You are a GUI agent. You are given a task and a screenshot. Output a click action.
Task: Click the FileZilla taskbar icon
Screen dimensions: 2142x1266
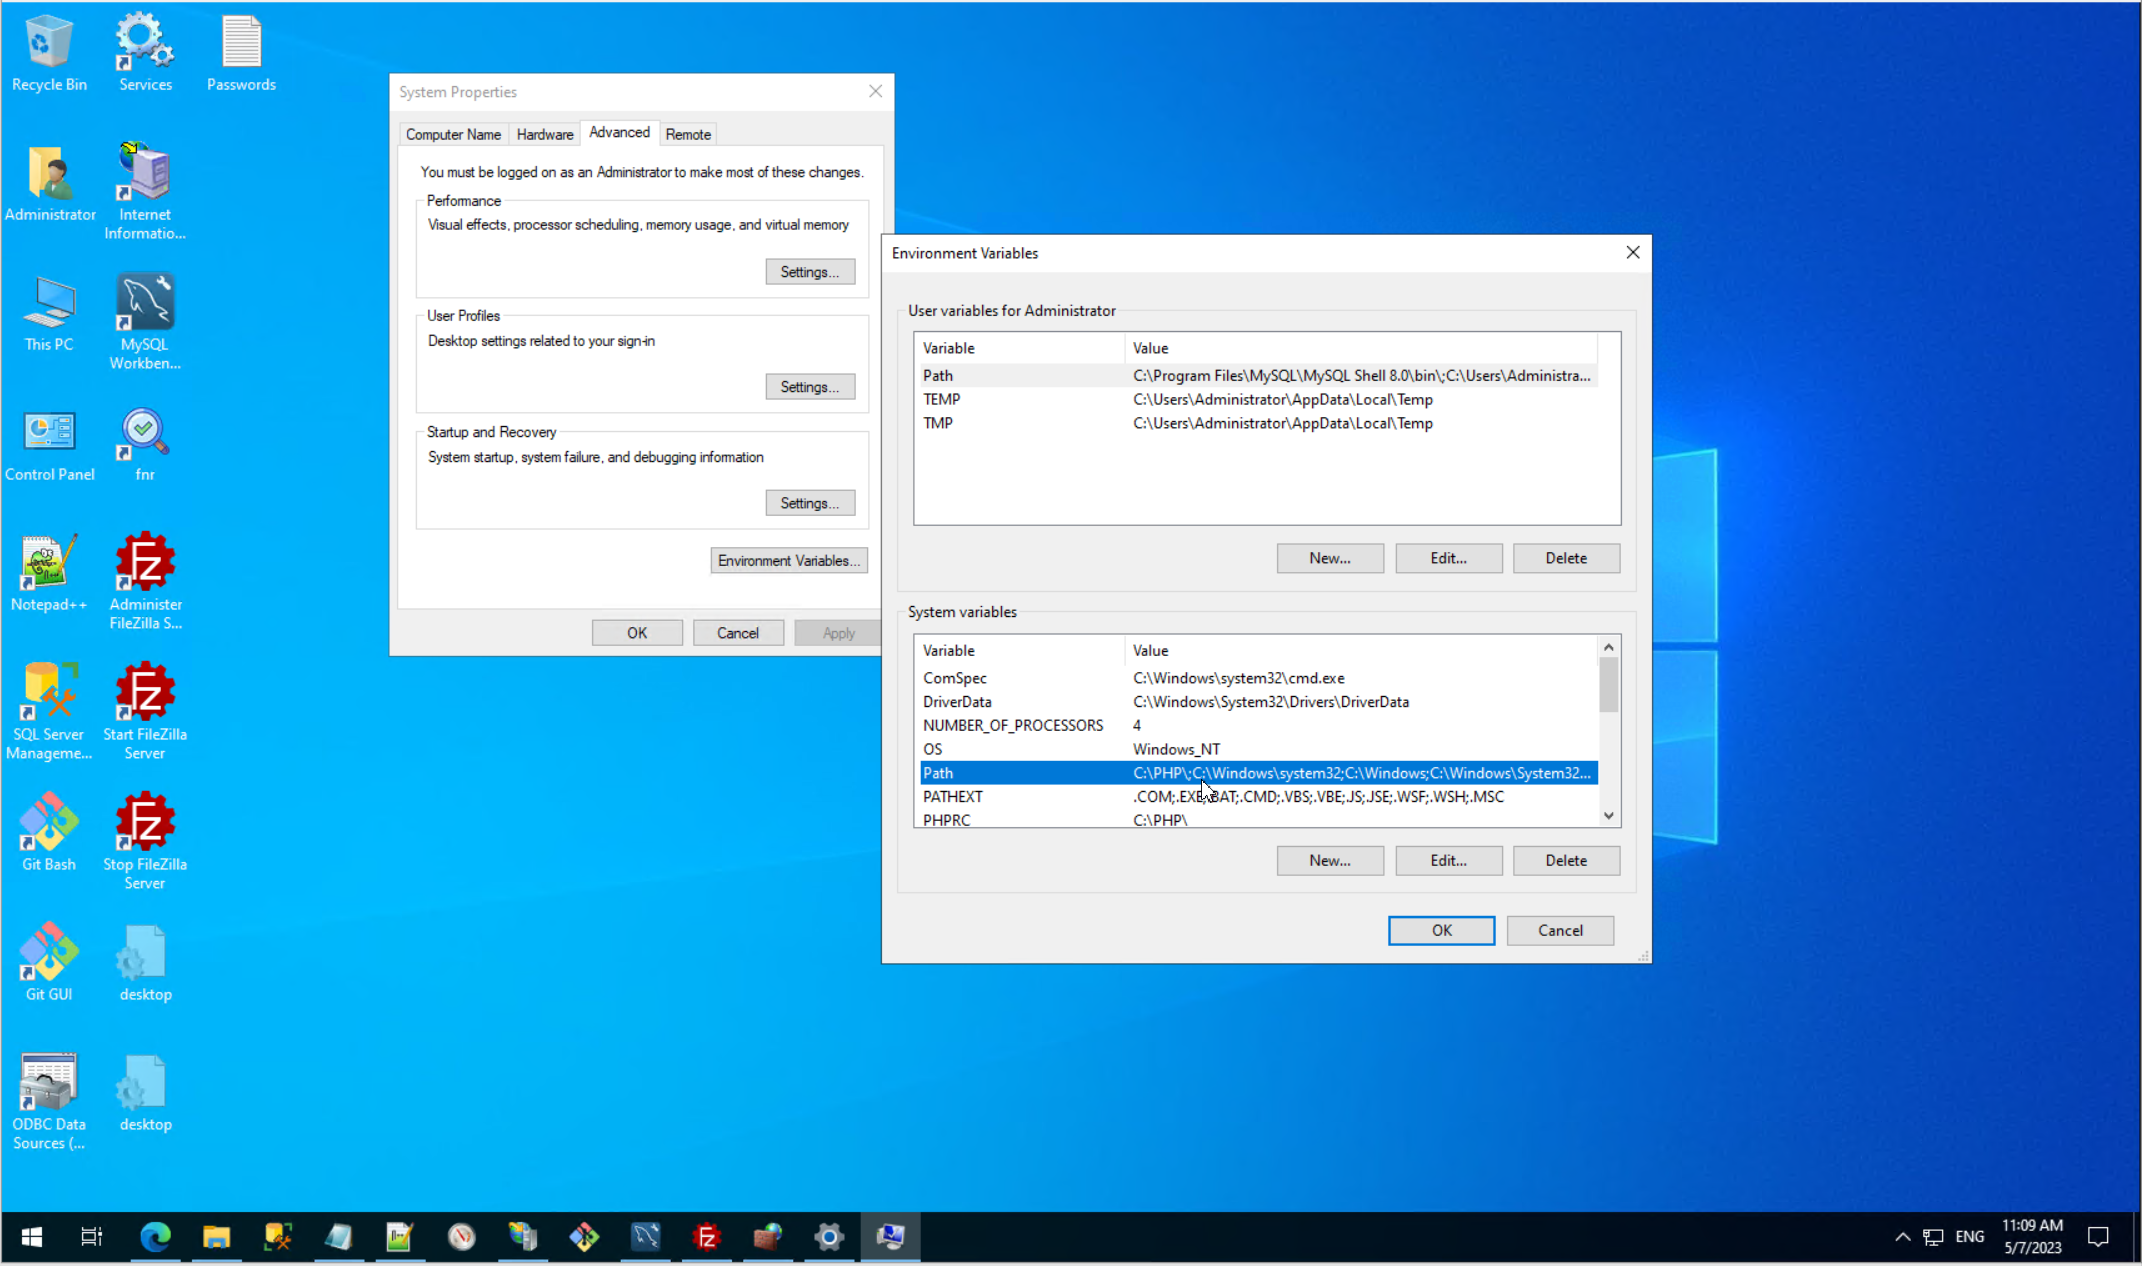(x=706, y=1237)
